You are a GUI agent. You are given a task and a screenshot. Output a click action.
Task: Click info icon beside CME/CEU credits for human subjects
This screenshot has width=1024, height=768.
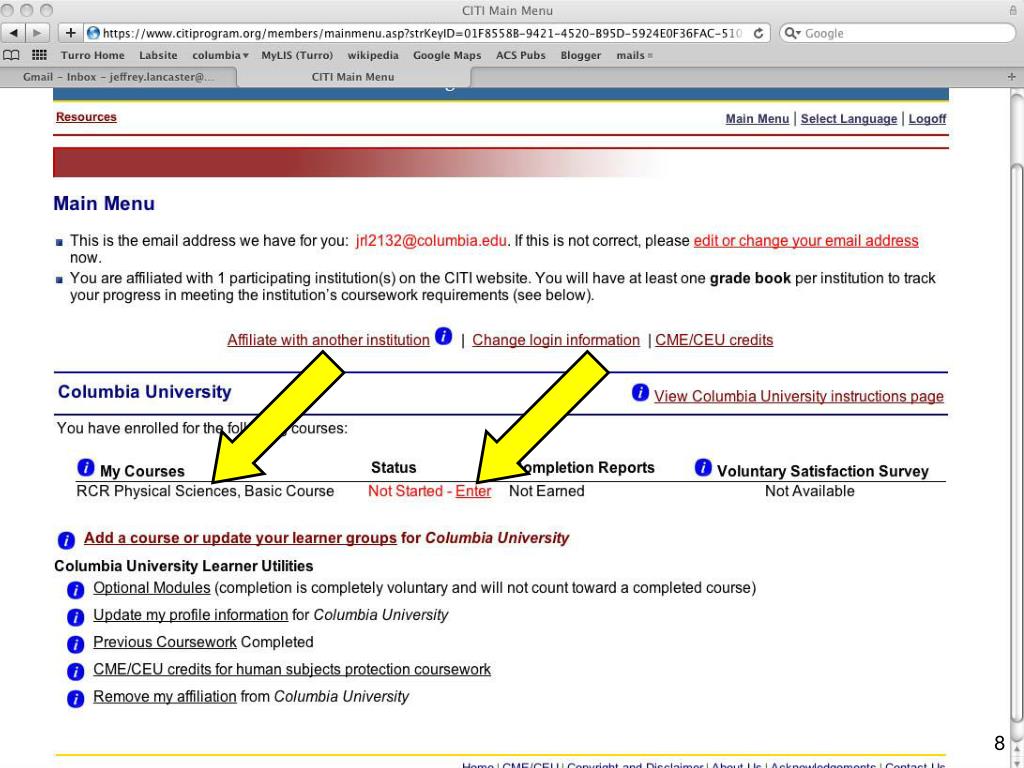76,671
